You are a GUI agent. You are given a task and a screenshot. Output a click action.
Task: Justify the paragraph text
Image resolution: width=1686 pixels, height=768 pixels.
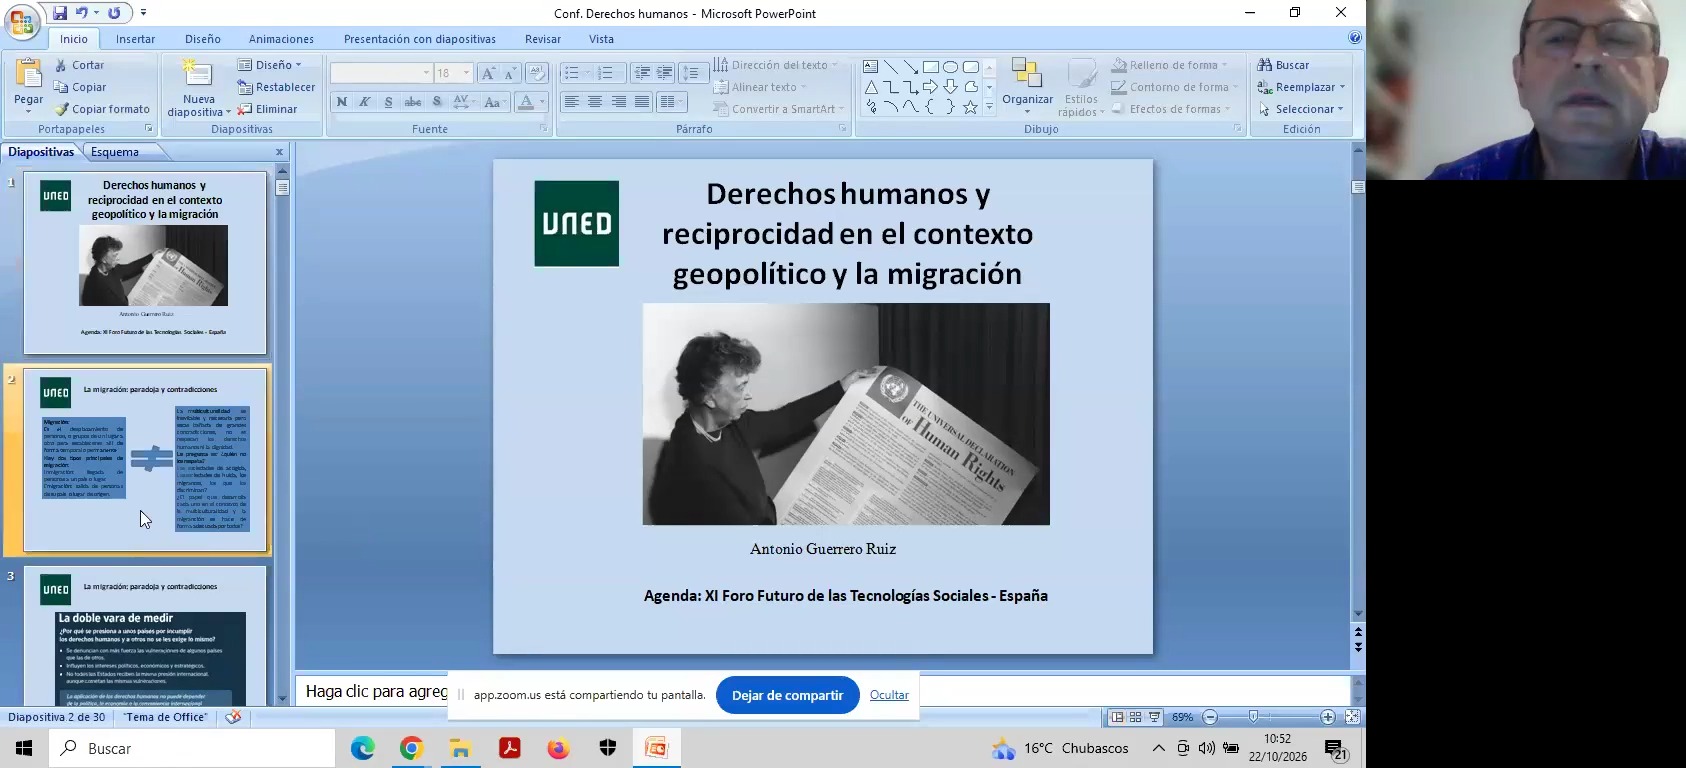(642, 102)
